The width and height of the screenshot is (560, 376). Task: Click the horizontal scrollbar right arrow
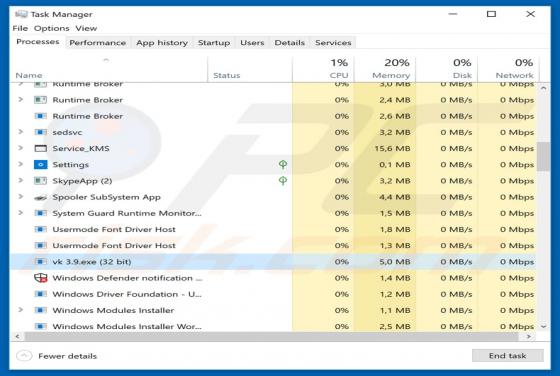[529, 336]
